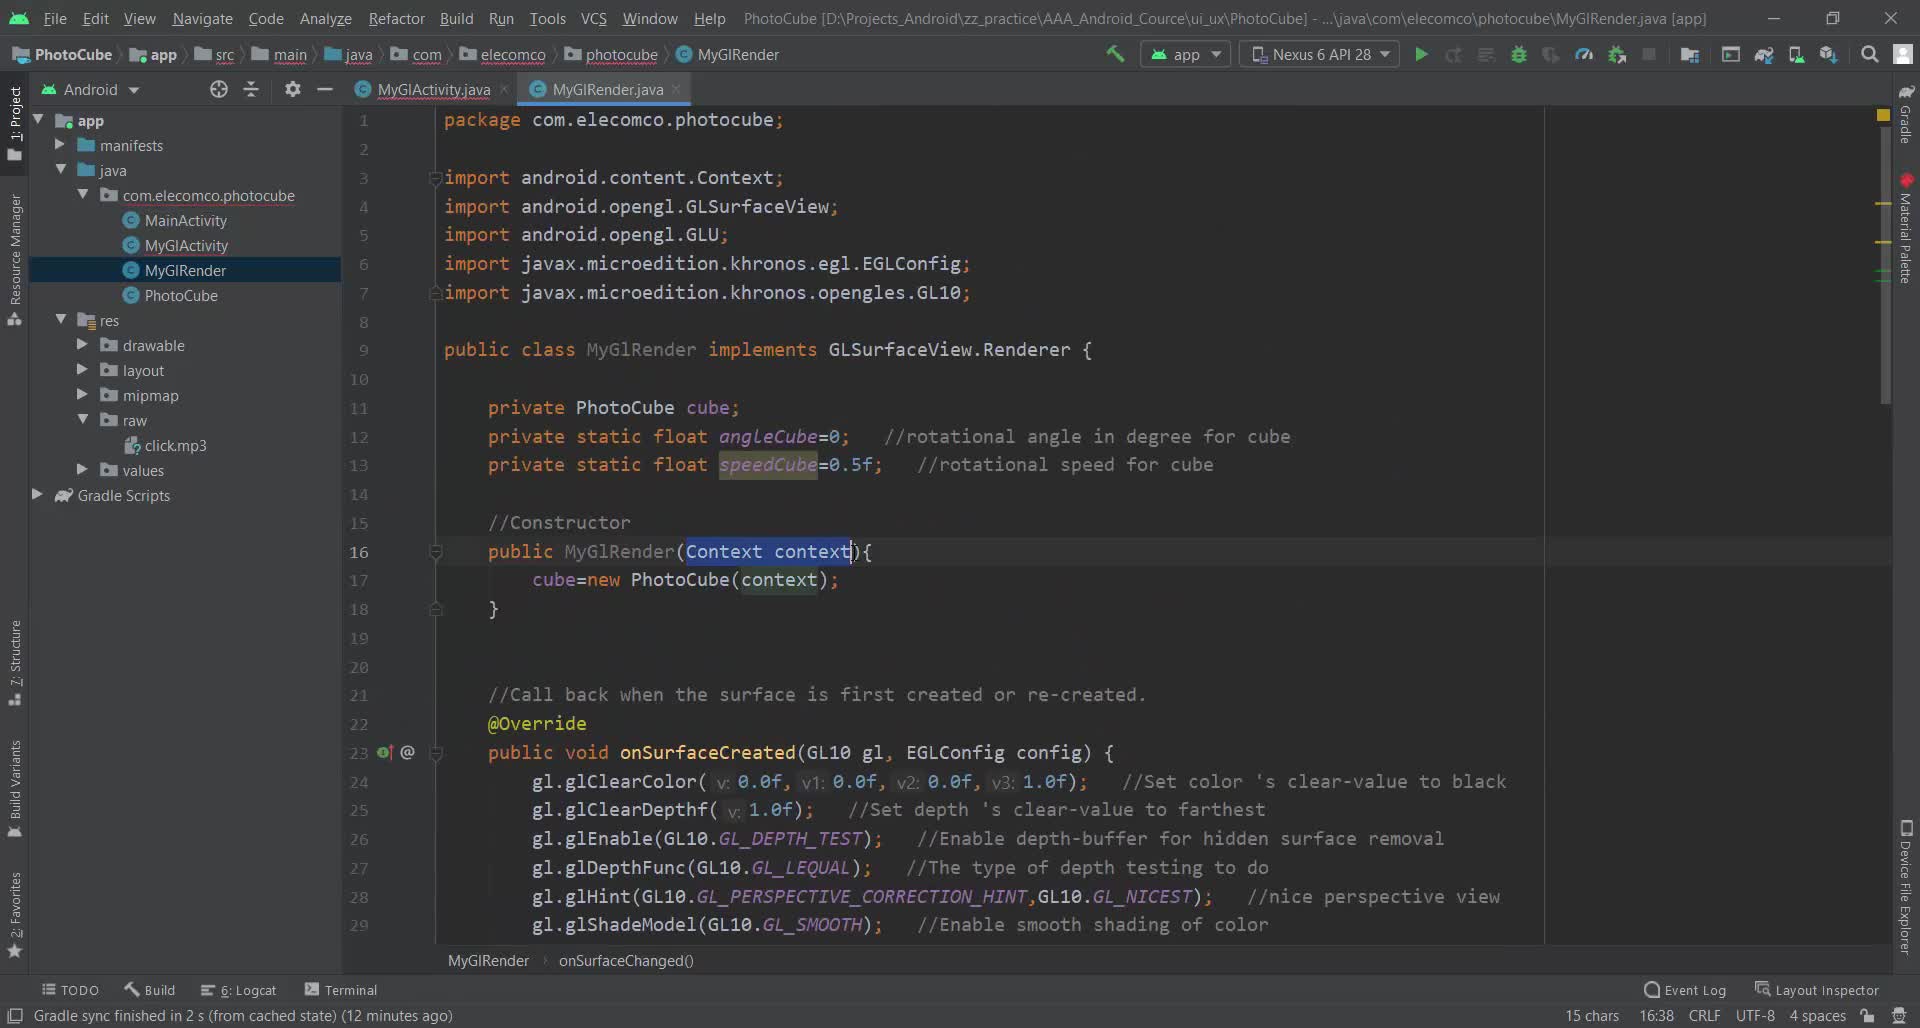Viewport: 1920px width, 1028px height.
Task: Start debugging with the green bug icon
Action: pos(1518,54)
